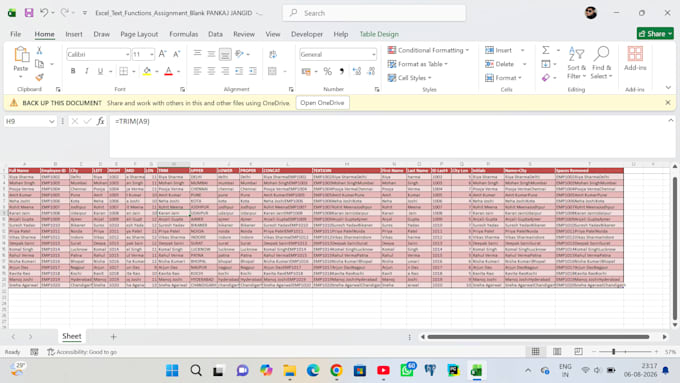Click the Merge & Center icon

coord(272,71)
